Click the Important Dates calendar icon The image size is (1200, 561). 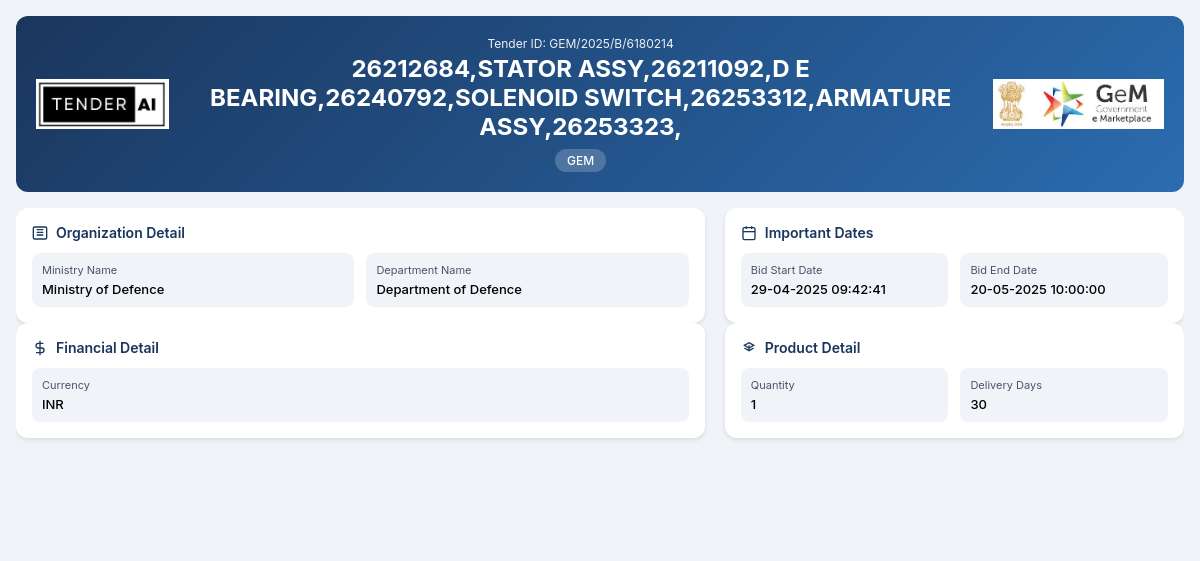pos(749,233)
